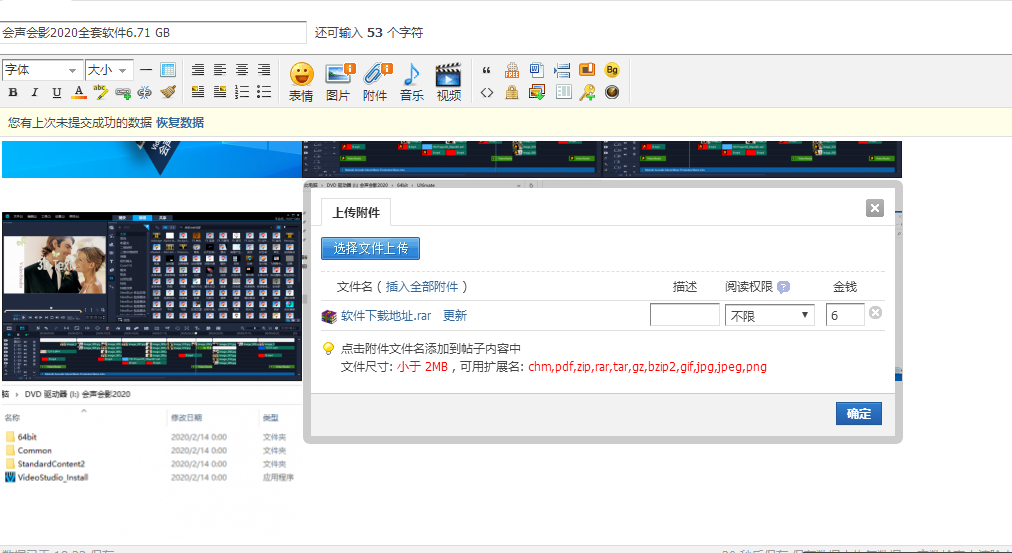
Task: Center align text
Action: pos(242,70)
